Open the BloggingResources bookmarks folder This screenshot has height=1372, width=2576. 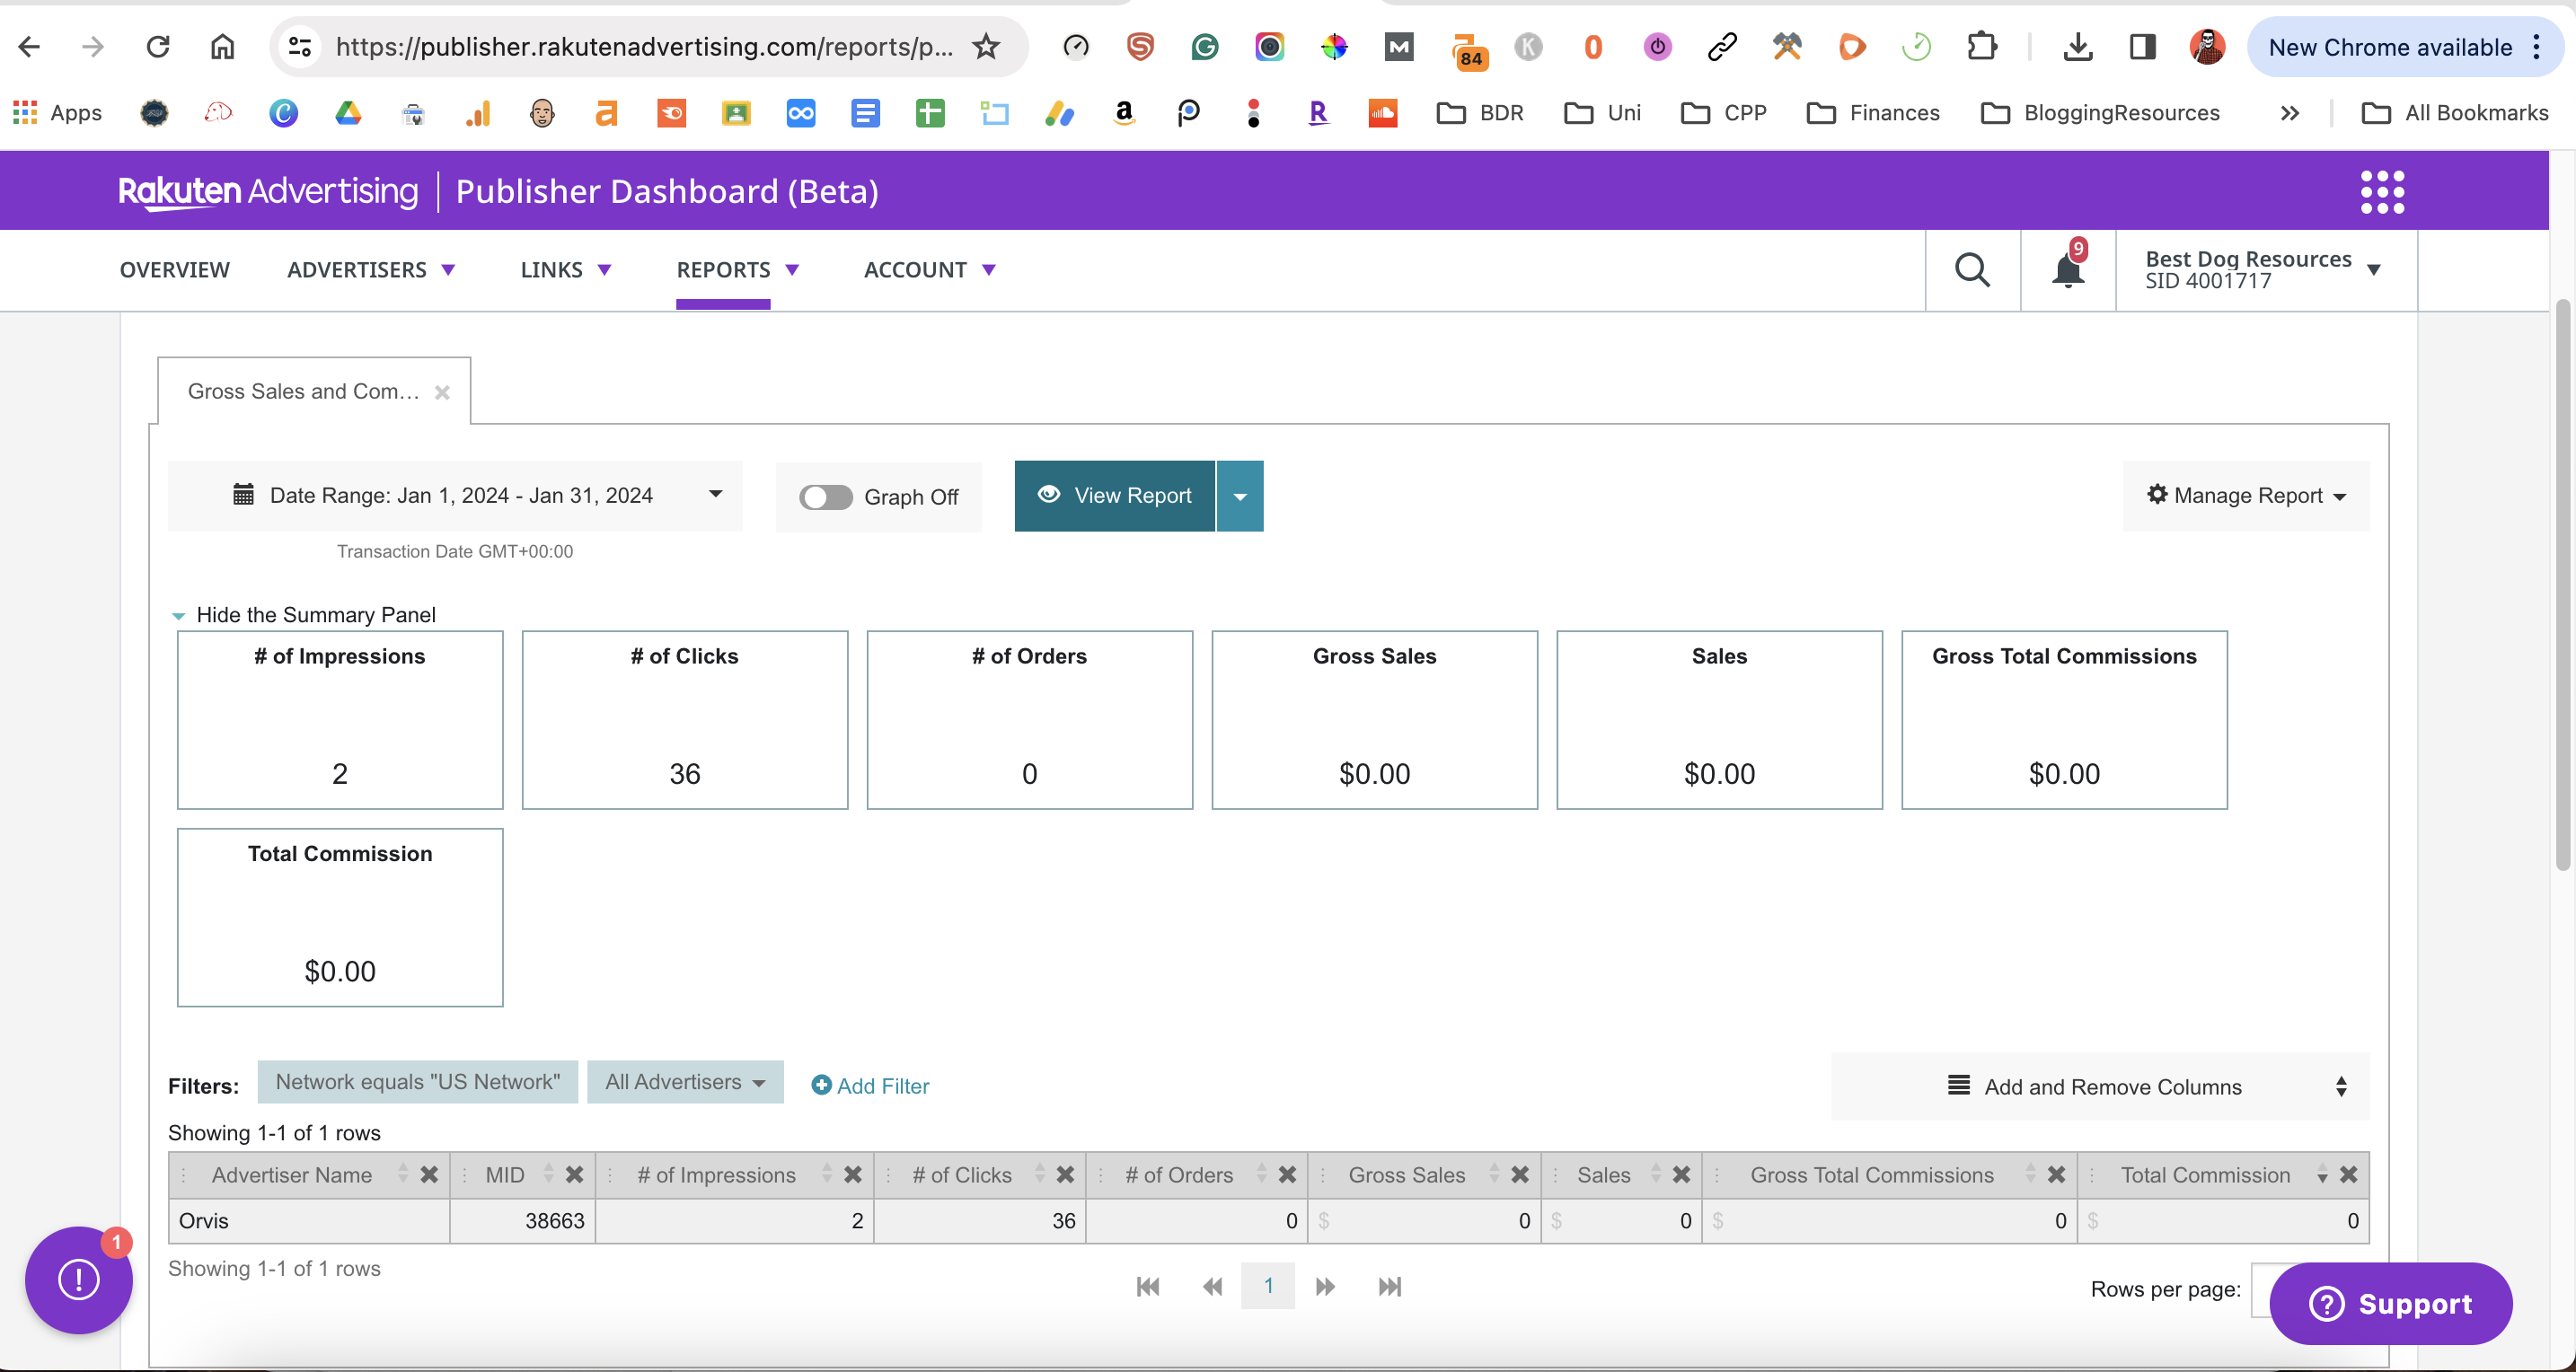2100,113
